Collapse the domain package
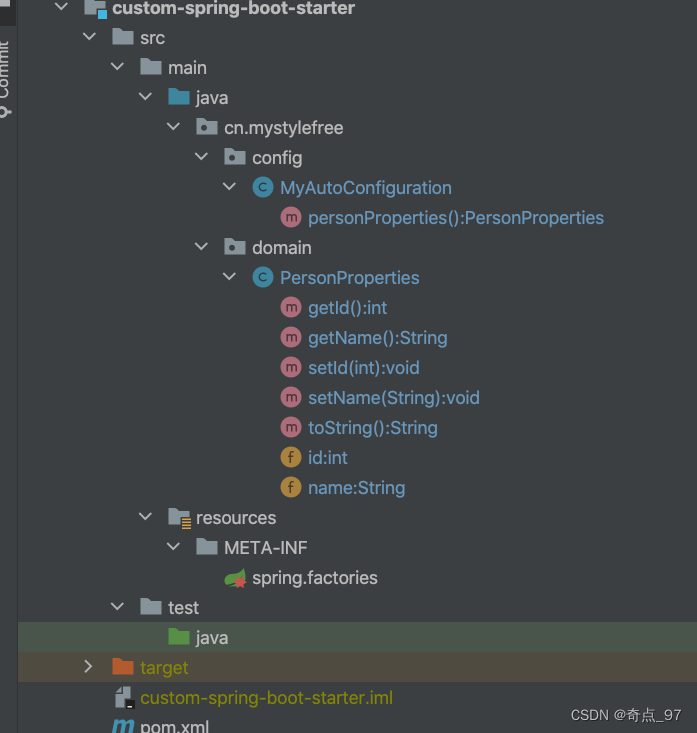Screen dimensions: 697x733 pos(201,248)
